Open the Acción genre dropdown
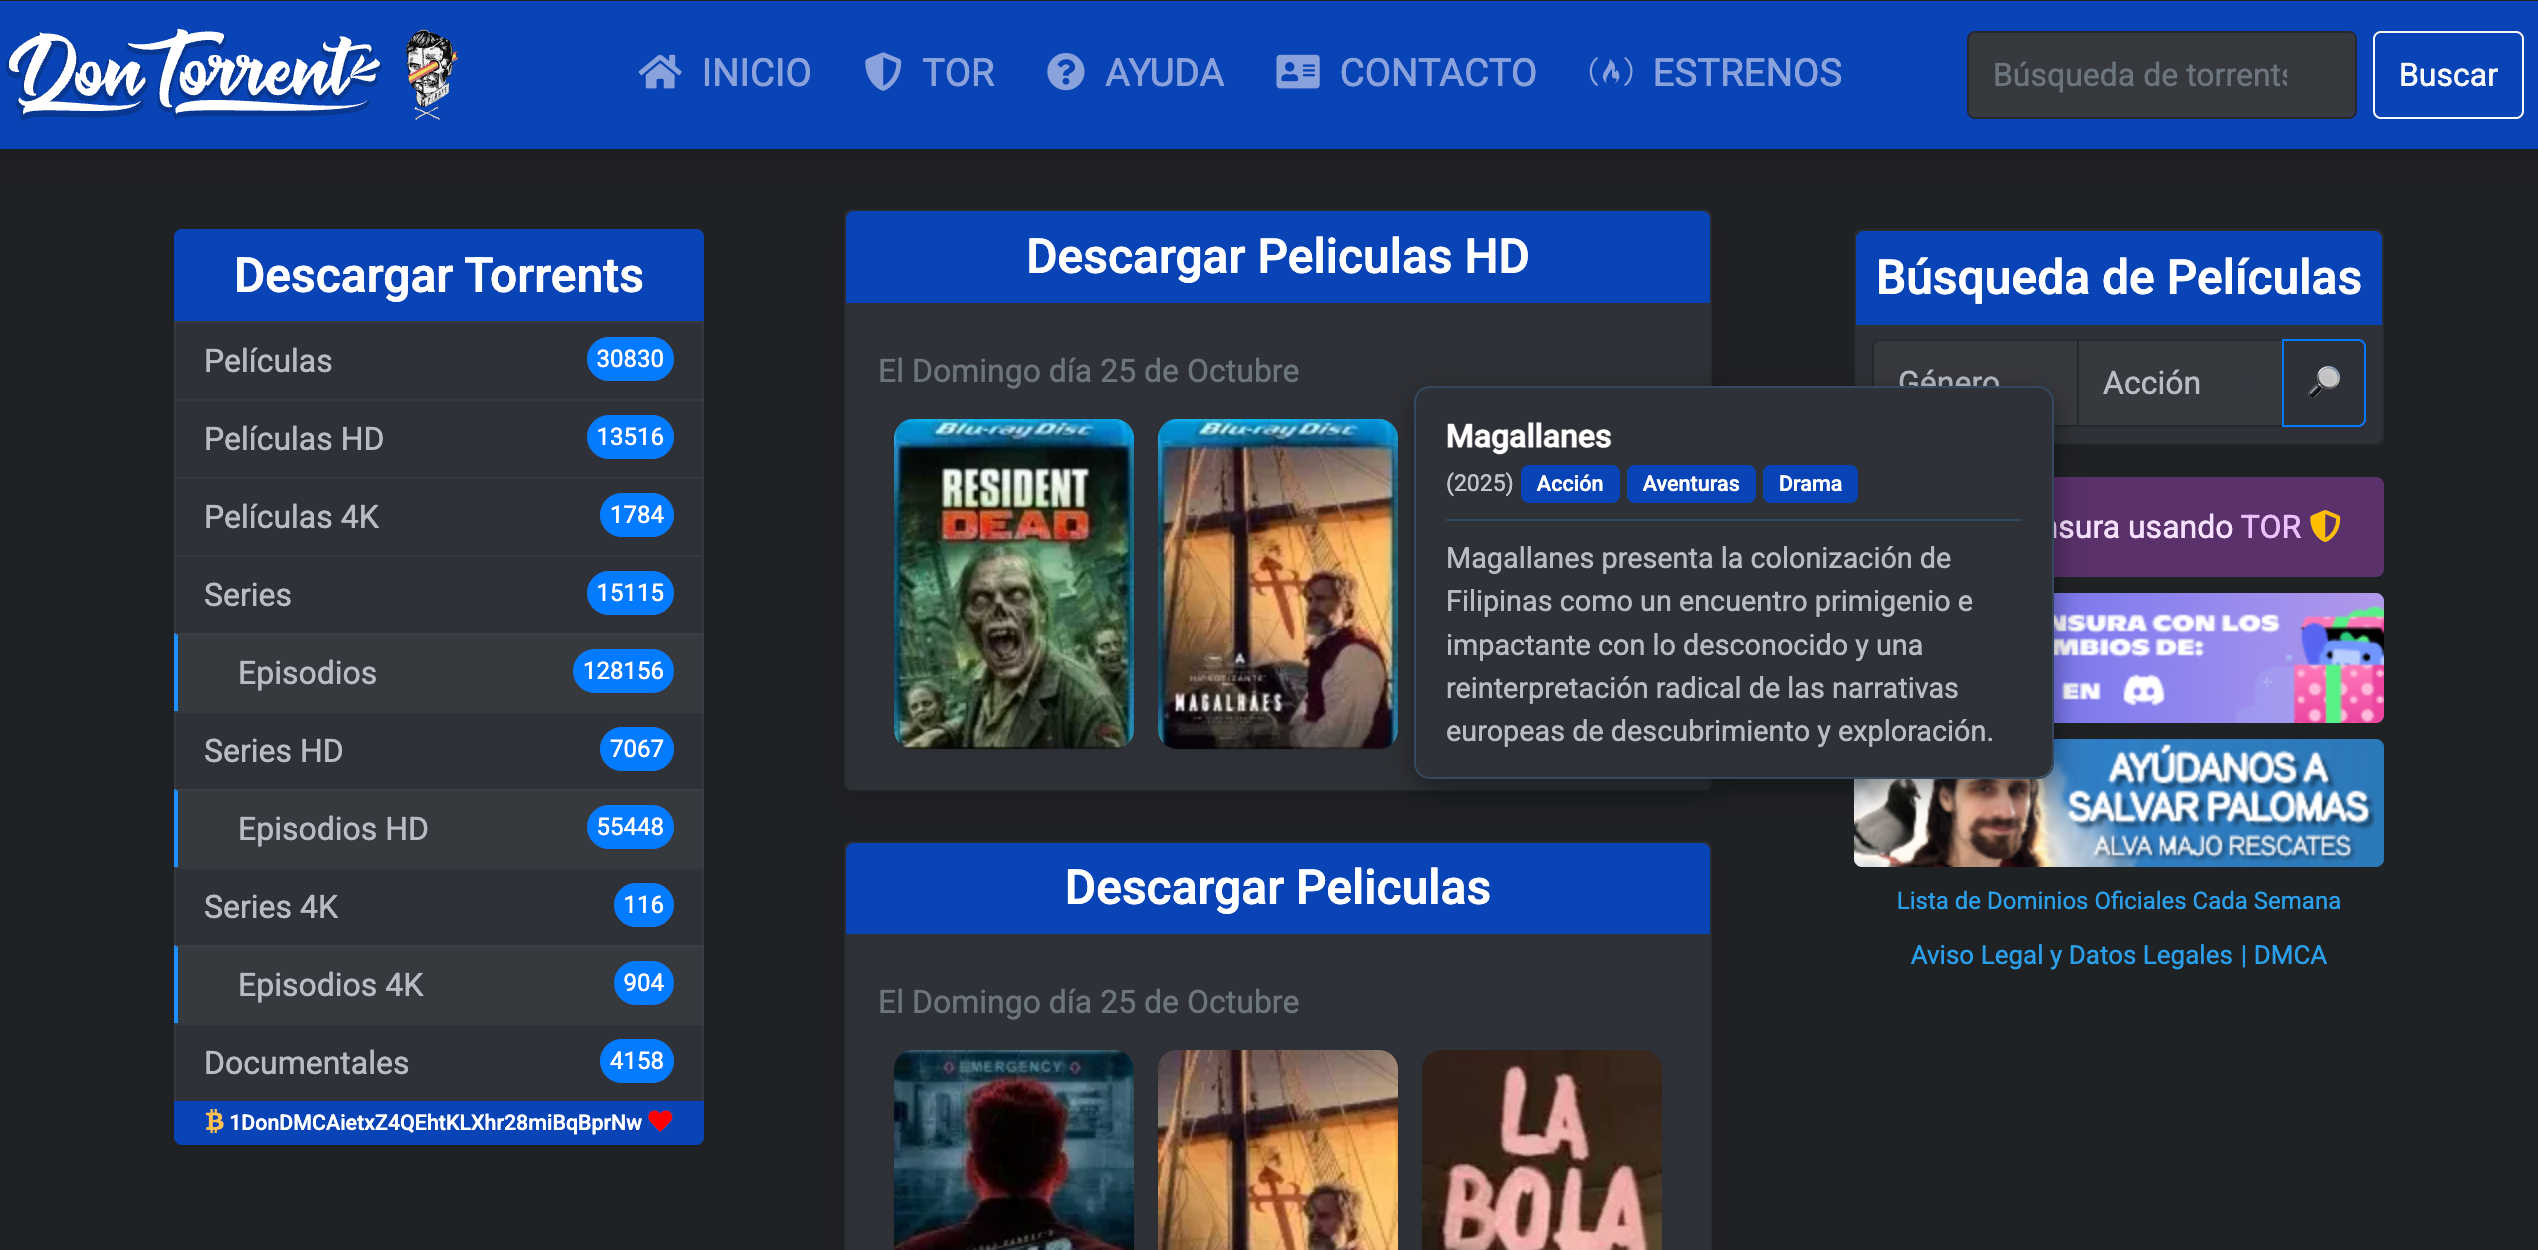Viewport: 2538px width, 1250px height. tap(2180, 383)
